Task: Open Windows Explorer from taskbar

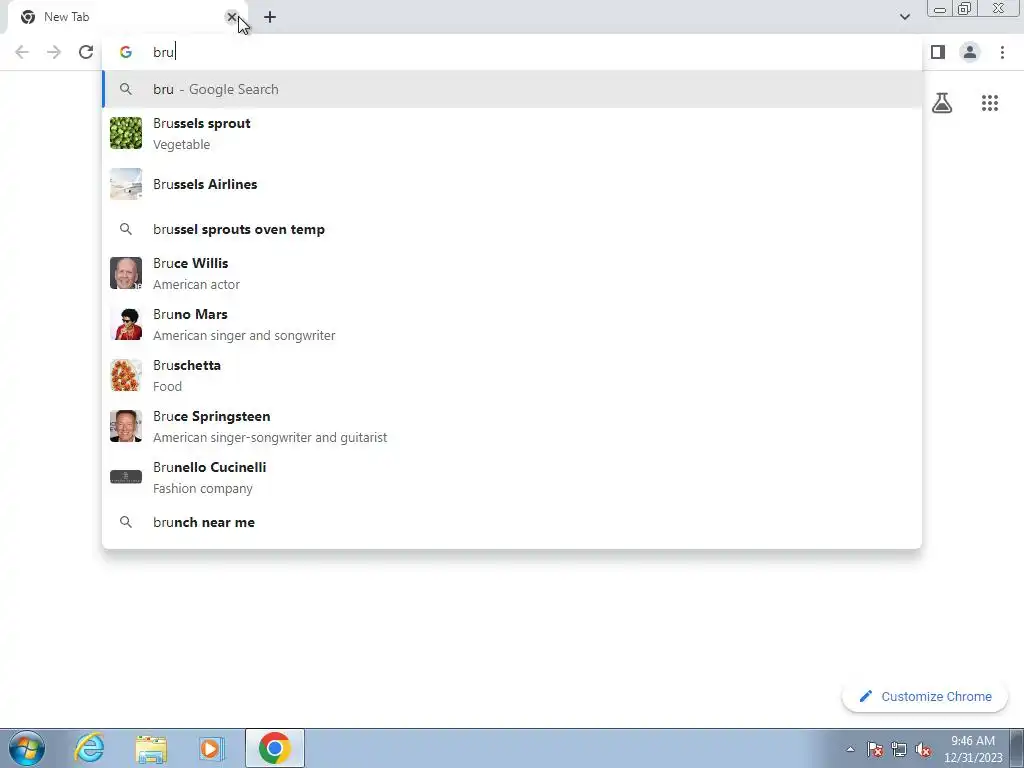Action: 151,748
